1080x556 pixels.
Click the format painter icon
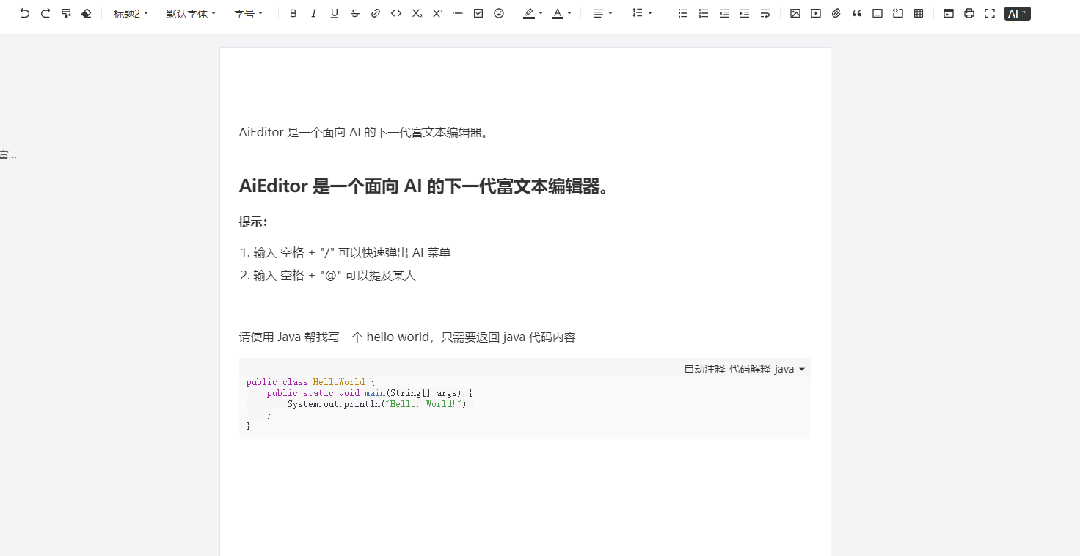click(x=66, y=14)
